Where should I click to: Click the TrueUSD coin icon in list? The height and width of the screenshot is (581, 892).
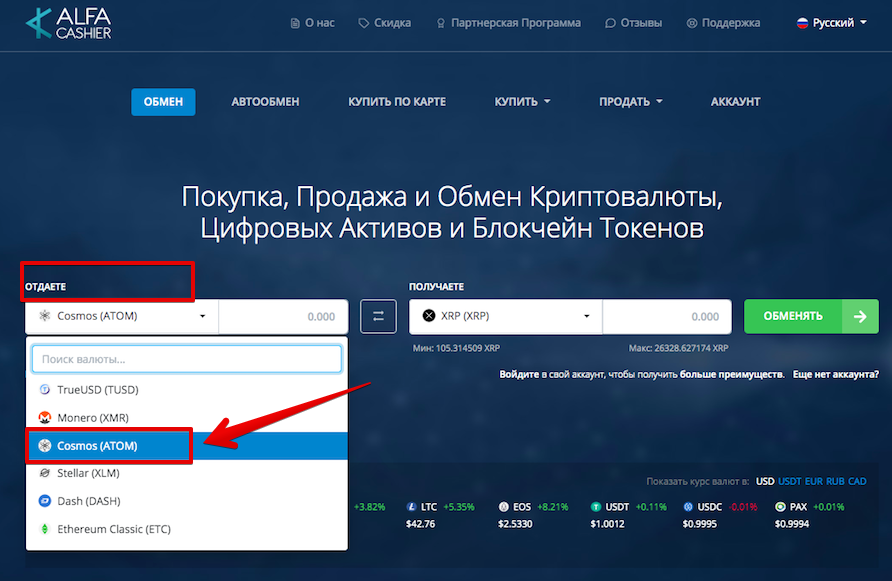[44, 390]
